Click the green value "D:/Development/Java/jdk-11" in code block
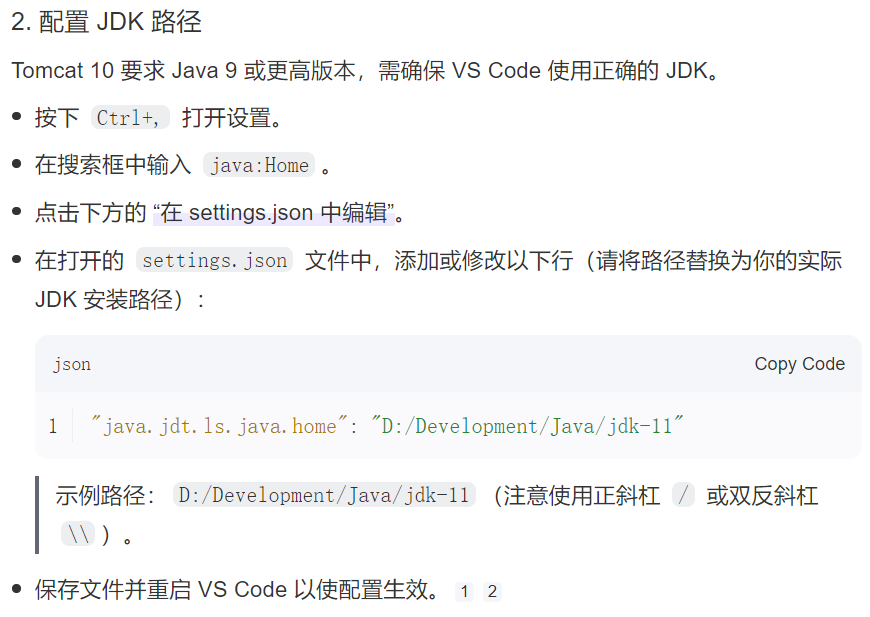 click(x=527, y=426)
